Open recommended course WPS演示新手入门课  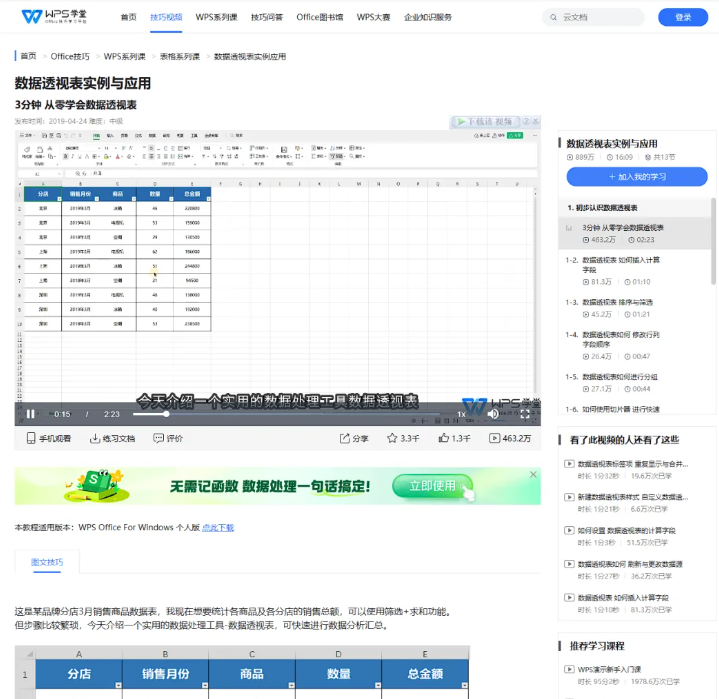pos(609,669)
